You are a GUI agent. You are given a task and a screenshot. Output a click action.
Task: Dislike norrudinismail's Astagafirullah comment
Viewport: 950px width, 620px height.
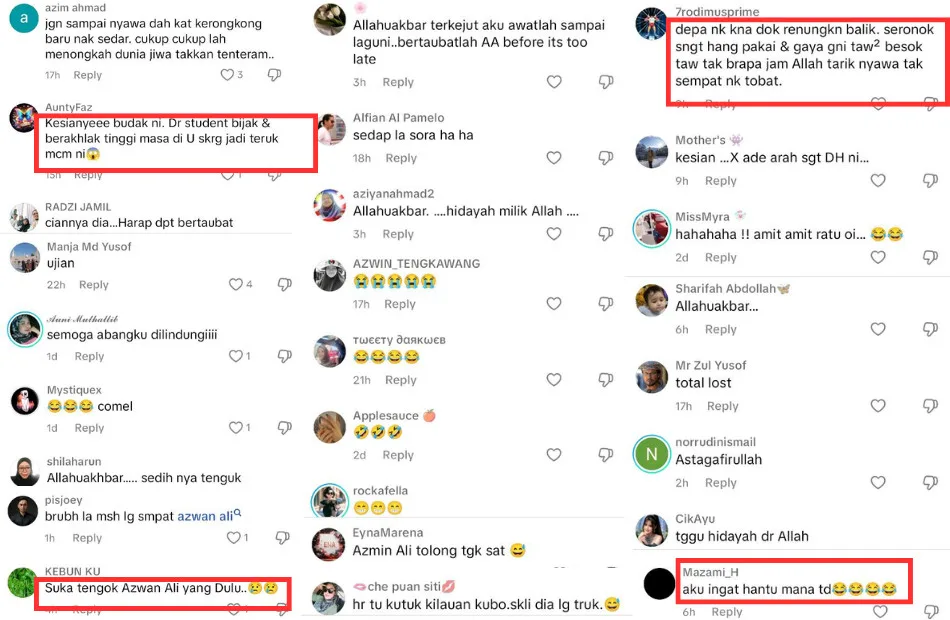pos(931,482)
